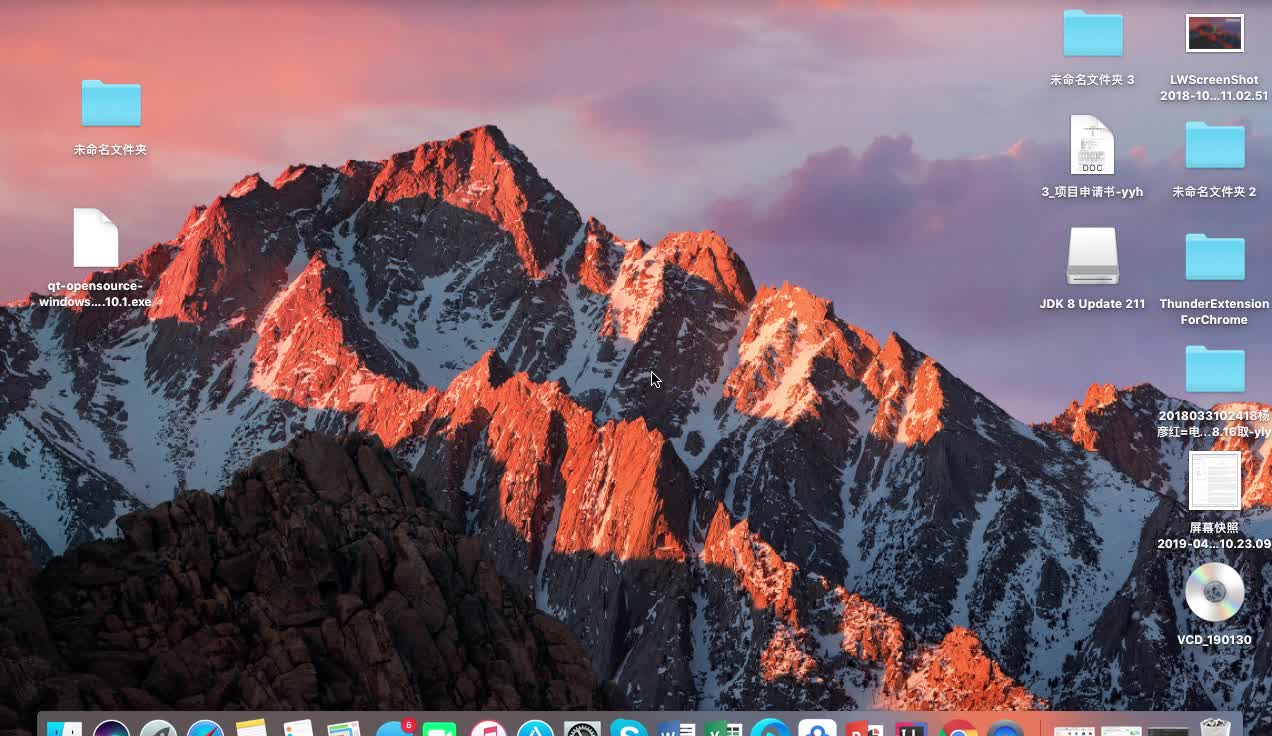
Task: Select the qt-opensource-windows exe file icon
Action: point(96,238)
